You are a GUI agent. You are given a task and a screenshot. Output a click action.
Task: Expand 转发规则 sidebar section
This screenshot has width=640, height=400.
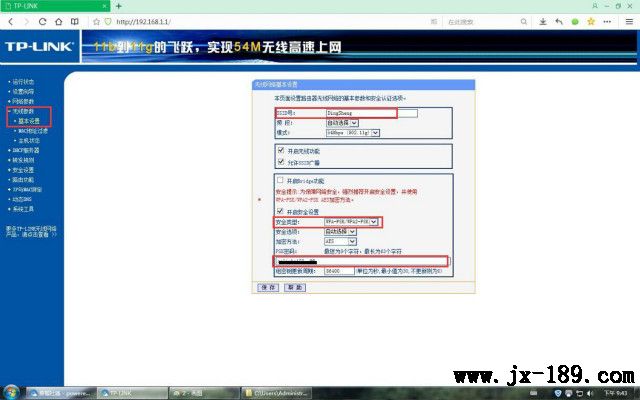tap(23, 160)
